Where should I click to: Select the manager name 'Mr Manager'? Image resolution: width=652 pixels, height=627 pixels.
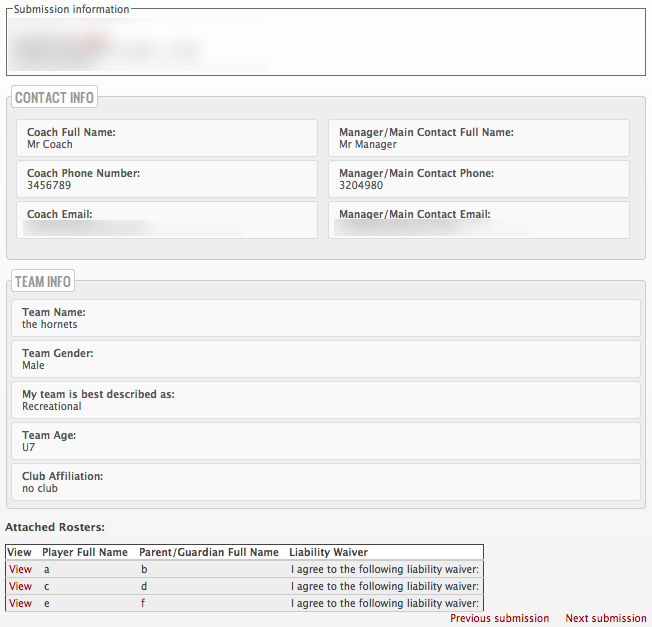[x=368, y=144]
